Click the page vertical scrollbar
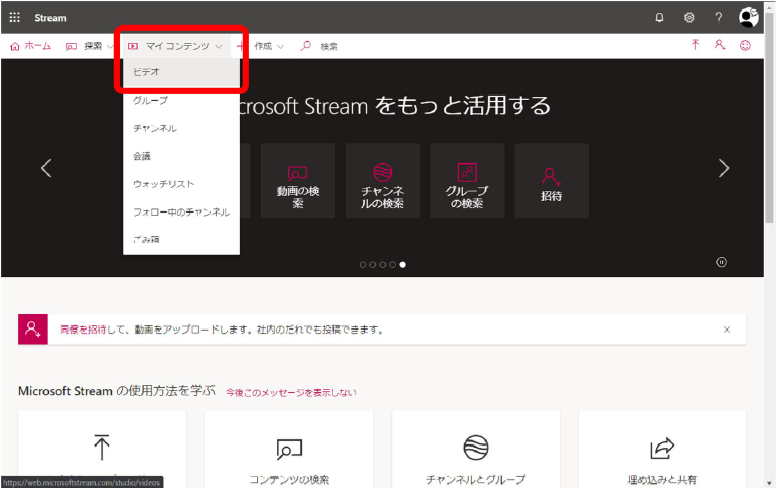The height and width of the screenshot is (488, 777). pyautogui.click(x=769, y=116)
